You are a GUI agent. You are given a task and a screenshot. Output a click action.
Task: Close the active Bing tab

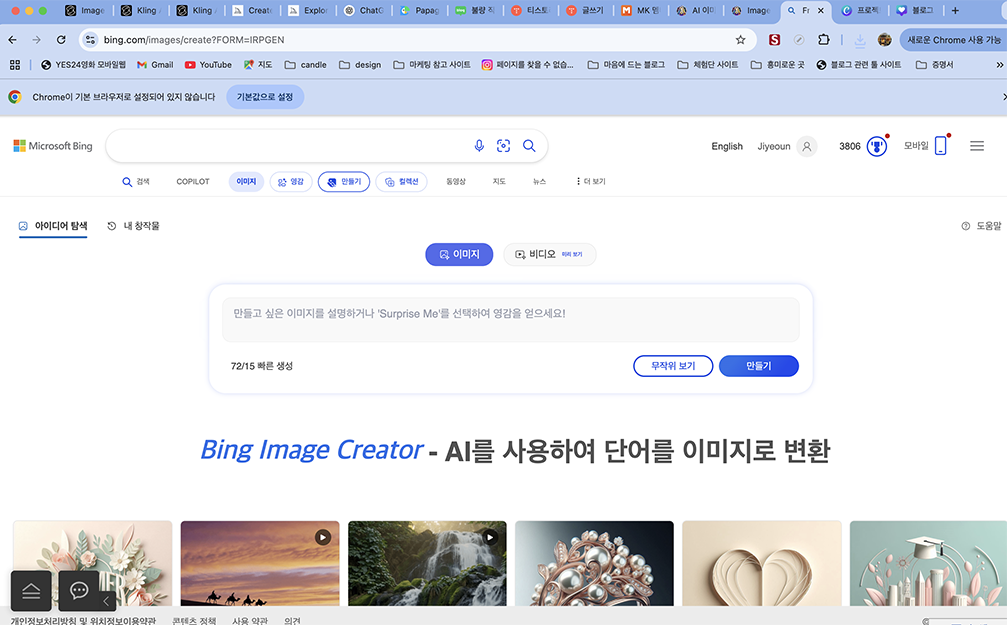[x=820, y=10]
